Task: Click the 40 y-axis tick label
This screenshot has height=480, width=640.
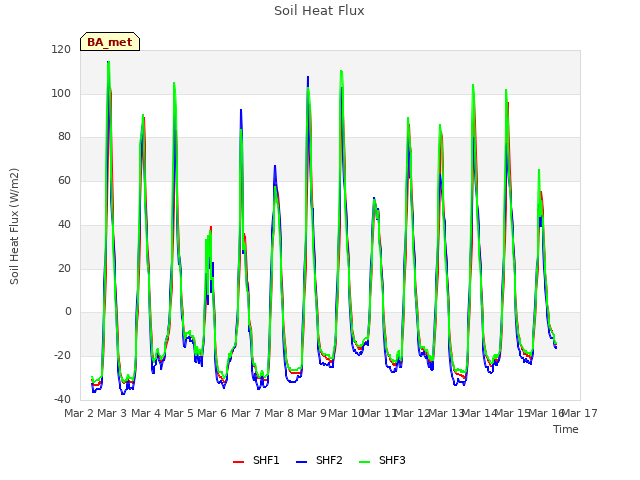Action: pyautogui.click(x=64, y=224)
